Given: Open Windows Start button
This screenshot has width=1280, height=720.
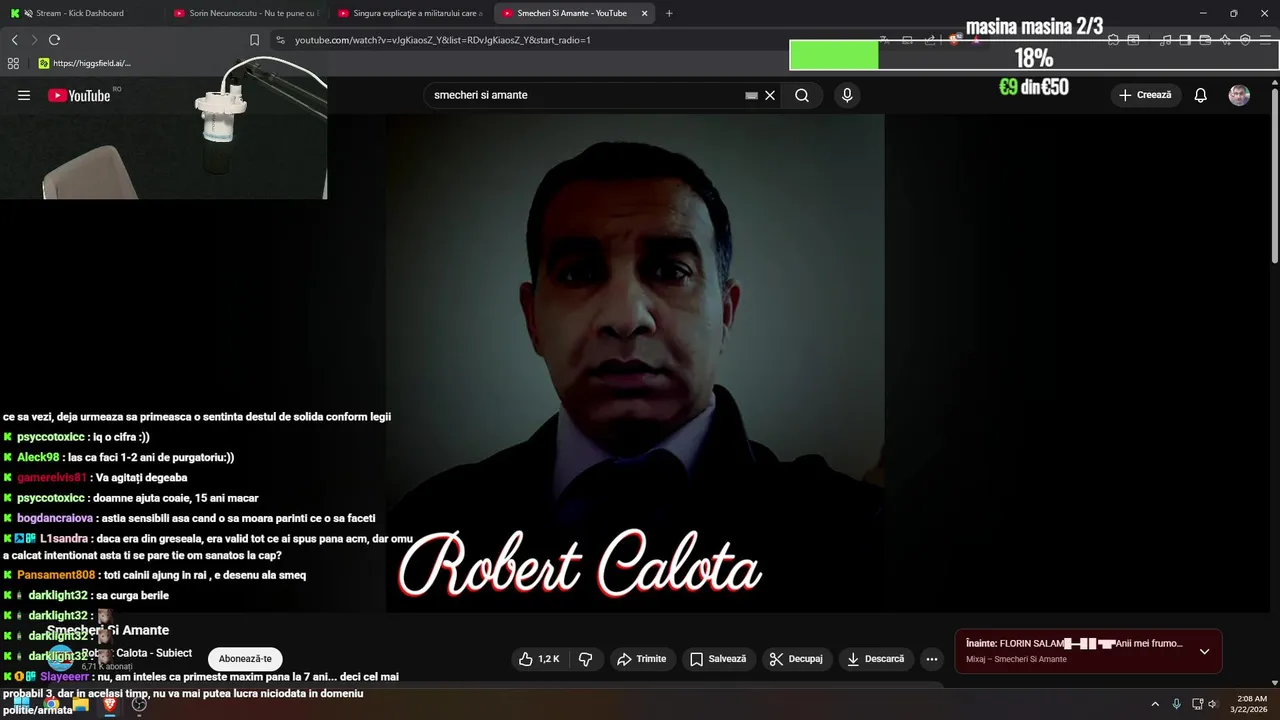Looking at the screenshot, I should (x=21, y=704).
